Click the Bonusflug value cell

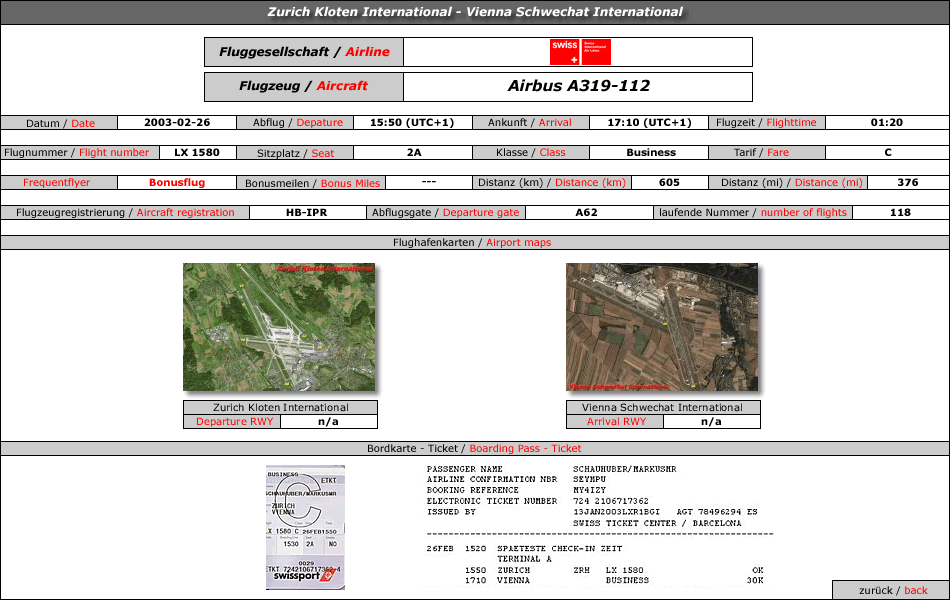click(177, 182)
